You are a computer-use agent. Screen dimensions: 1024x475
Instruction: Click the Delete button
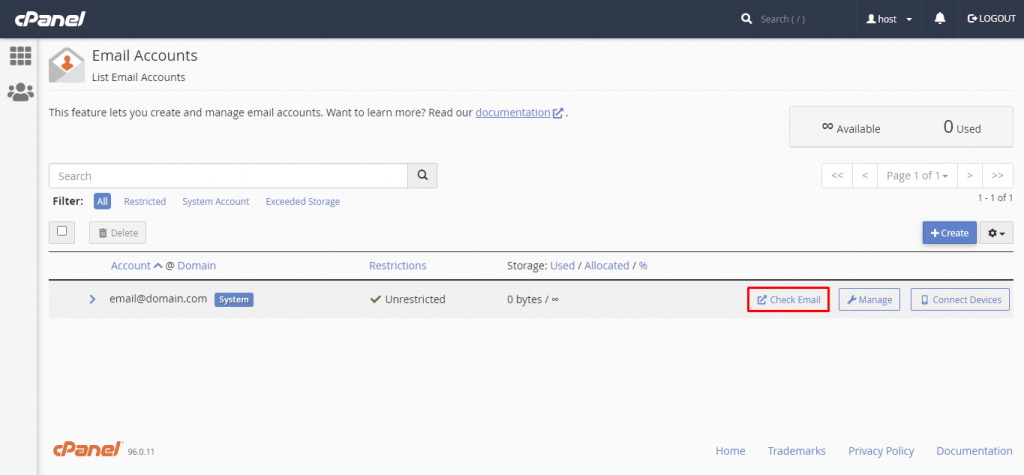[x=118, y=233]
